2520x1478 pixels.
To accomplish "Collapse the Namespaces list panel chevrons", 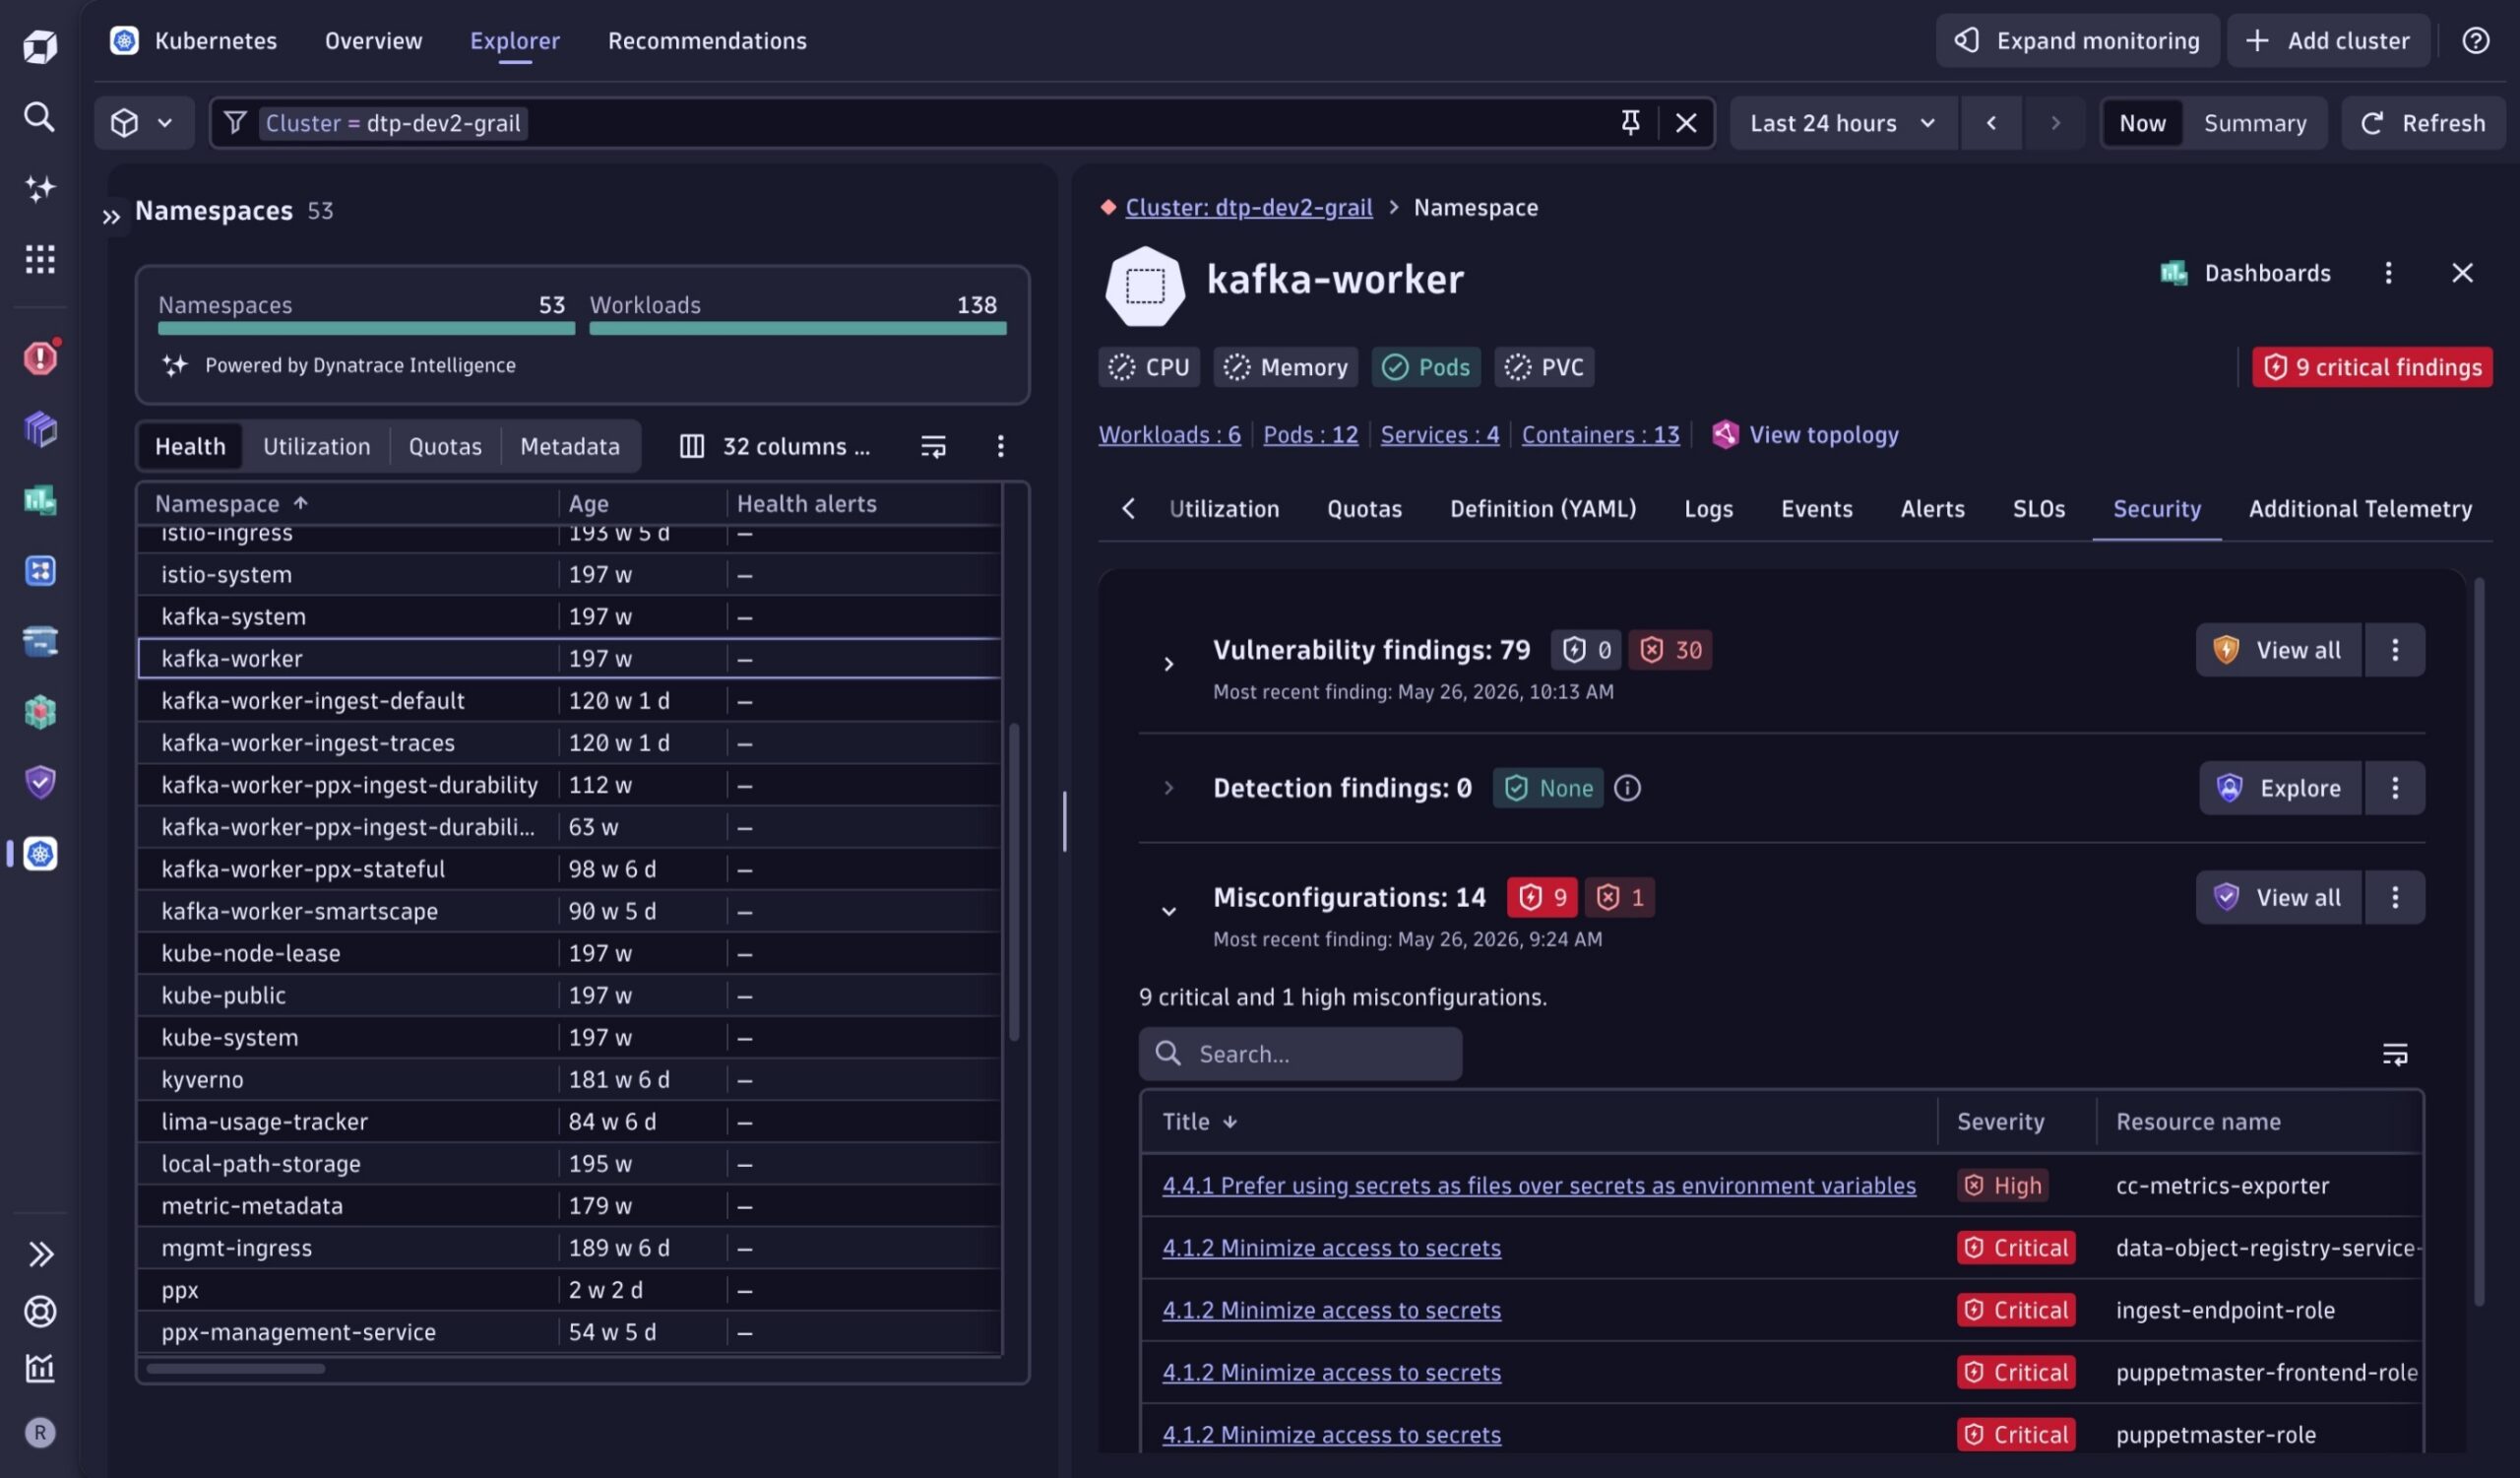I will [111, 216].
